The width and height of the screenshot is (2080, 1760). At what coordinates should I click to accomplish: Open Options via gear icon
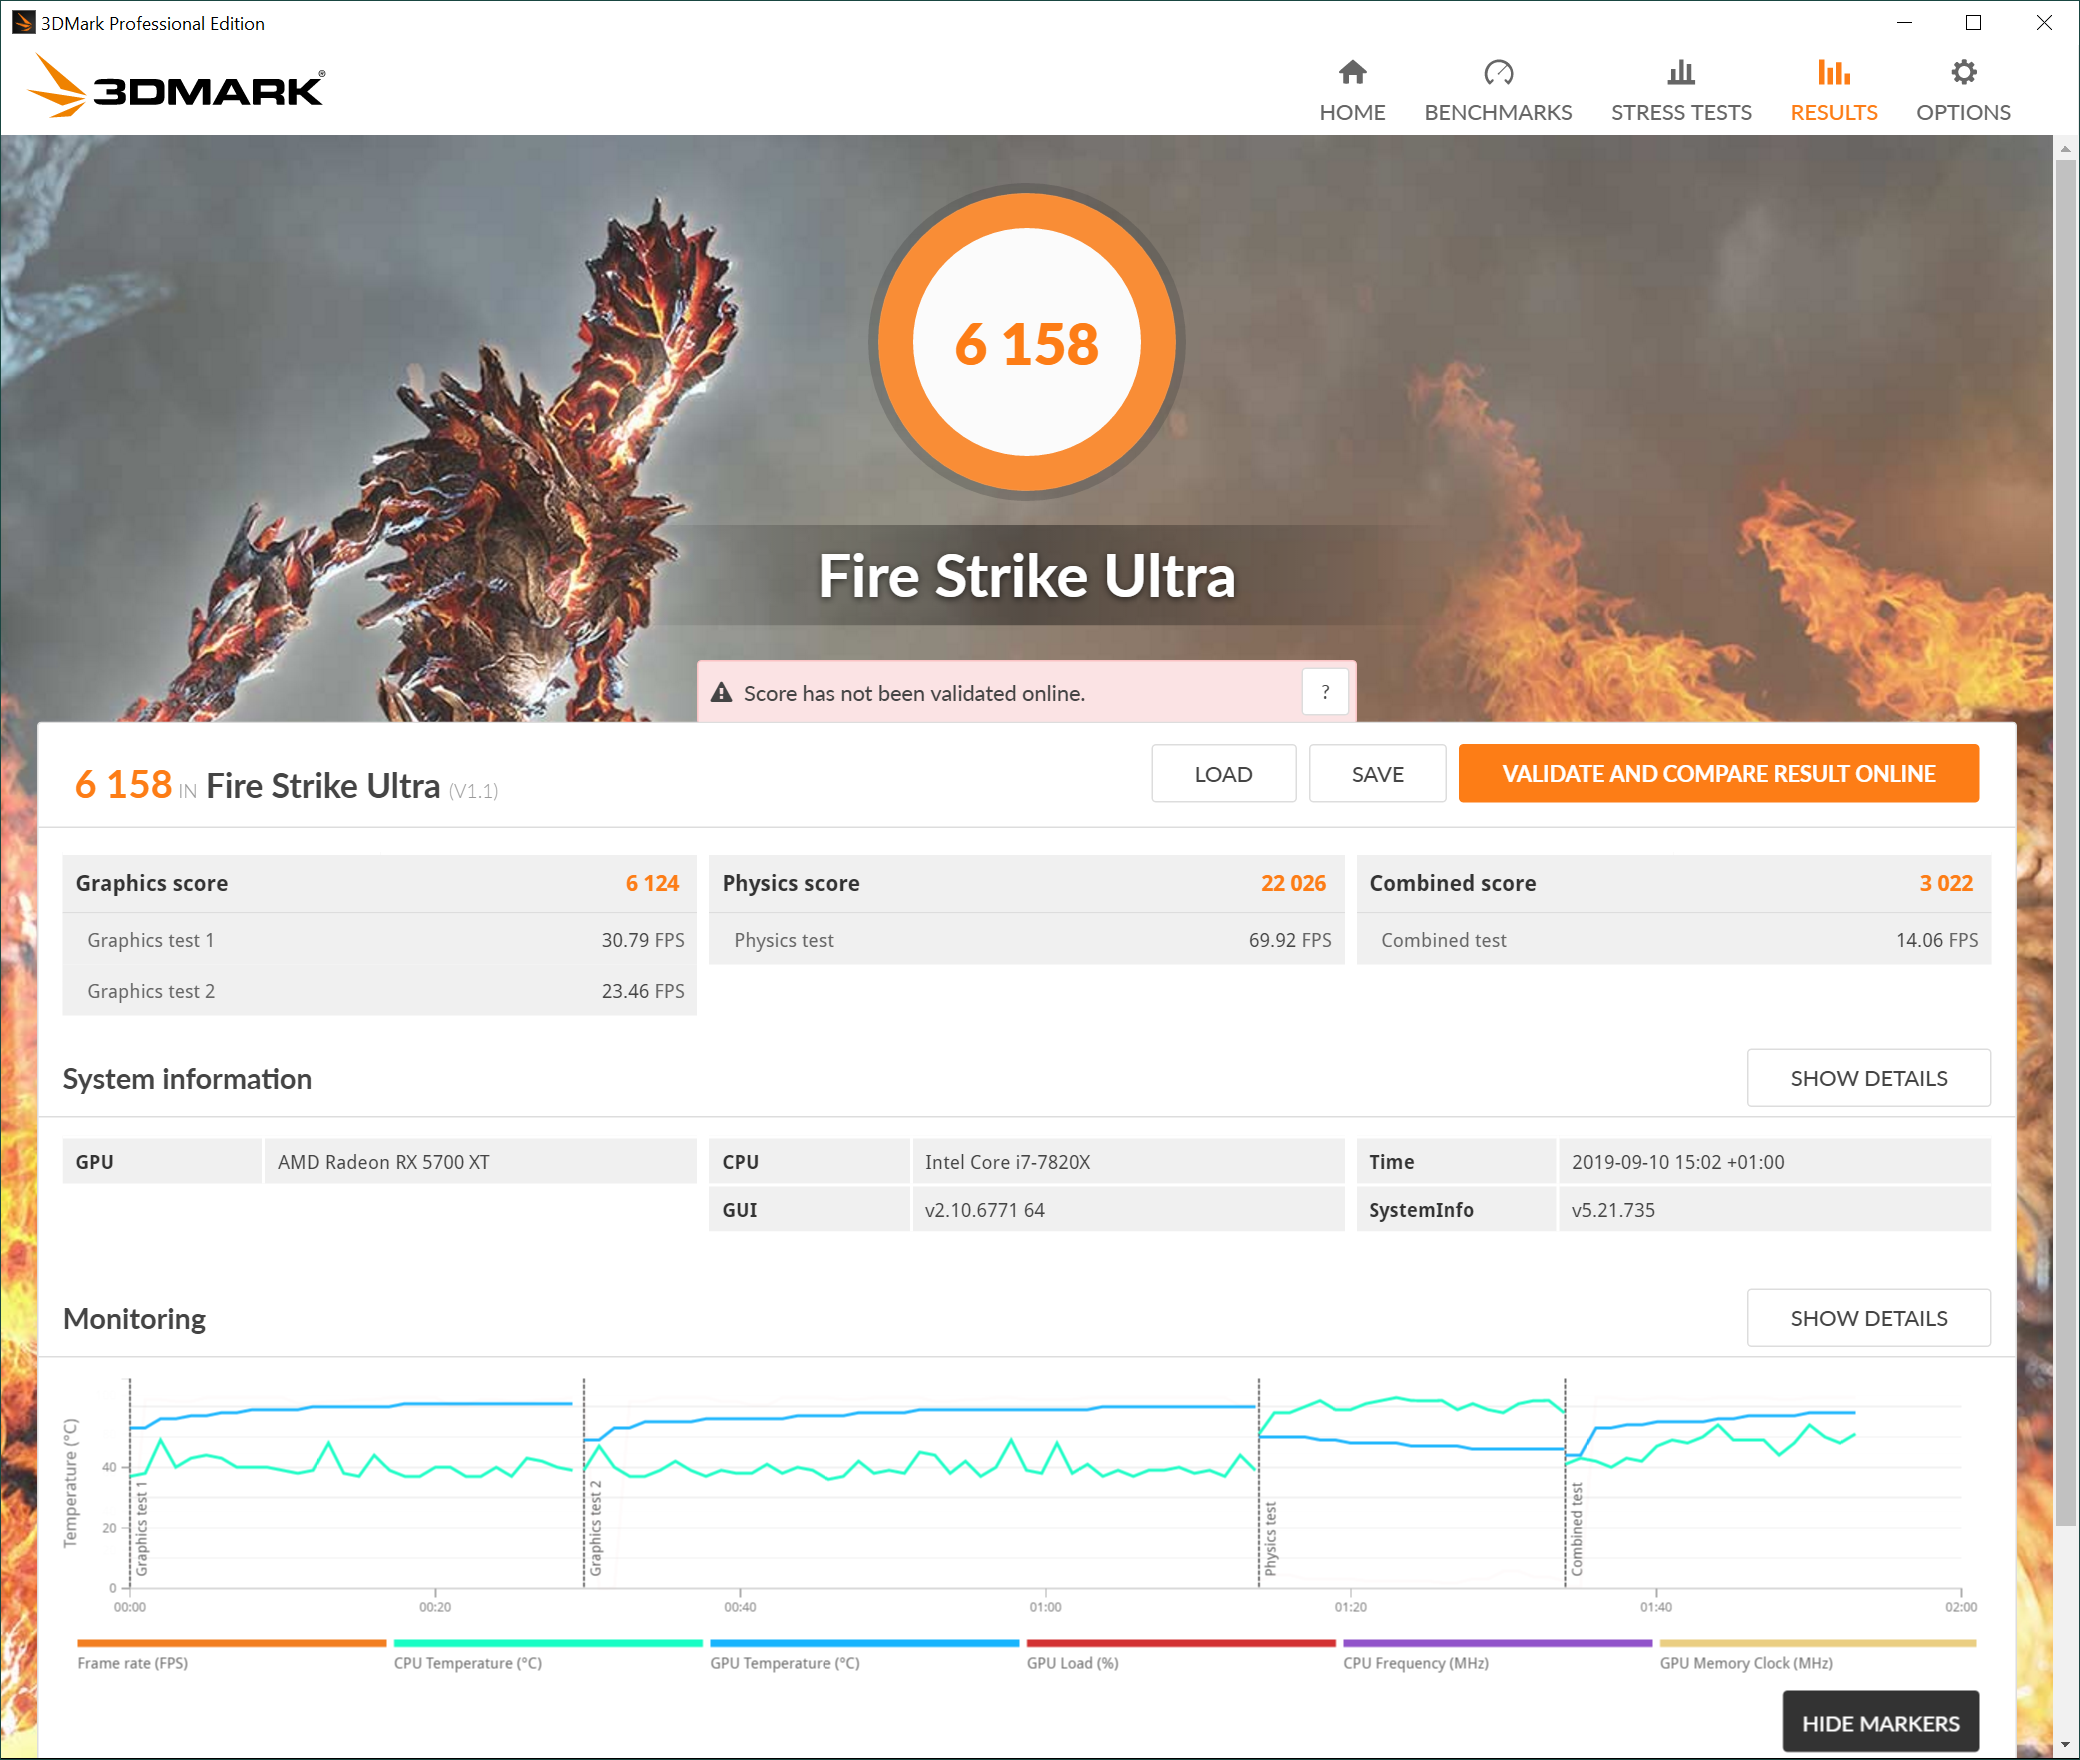[x=1963, y=72]
